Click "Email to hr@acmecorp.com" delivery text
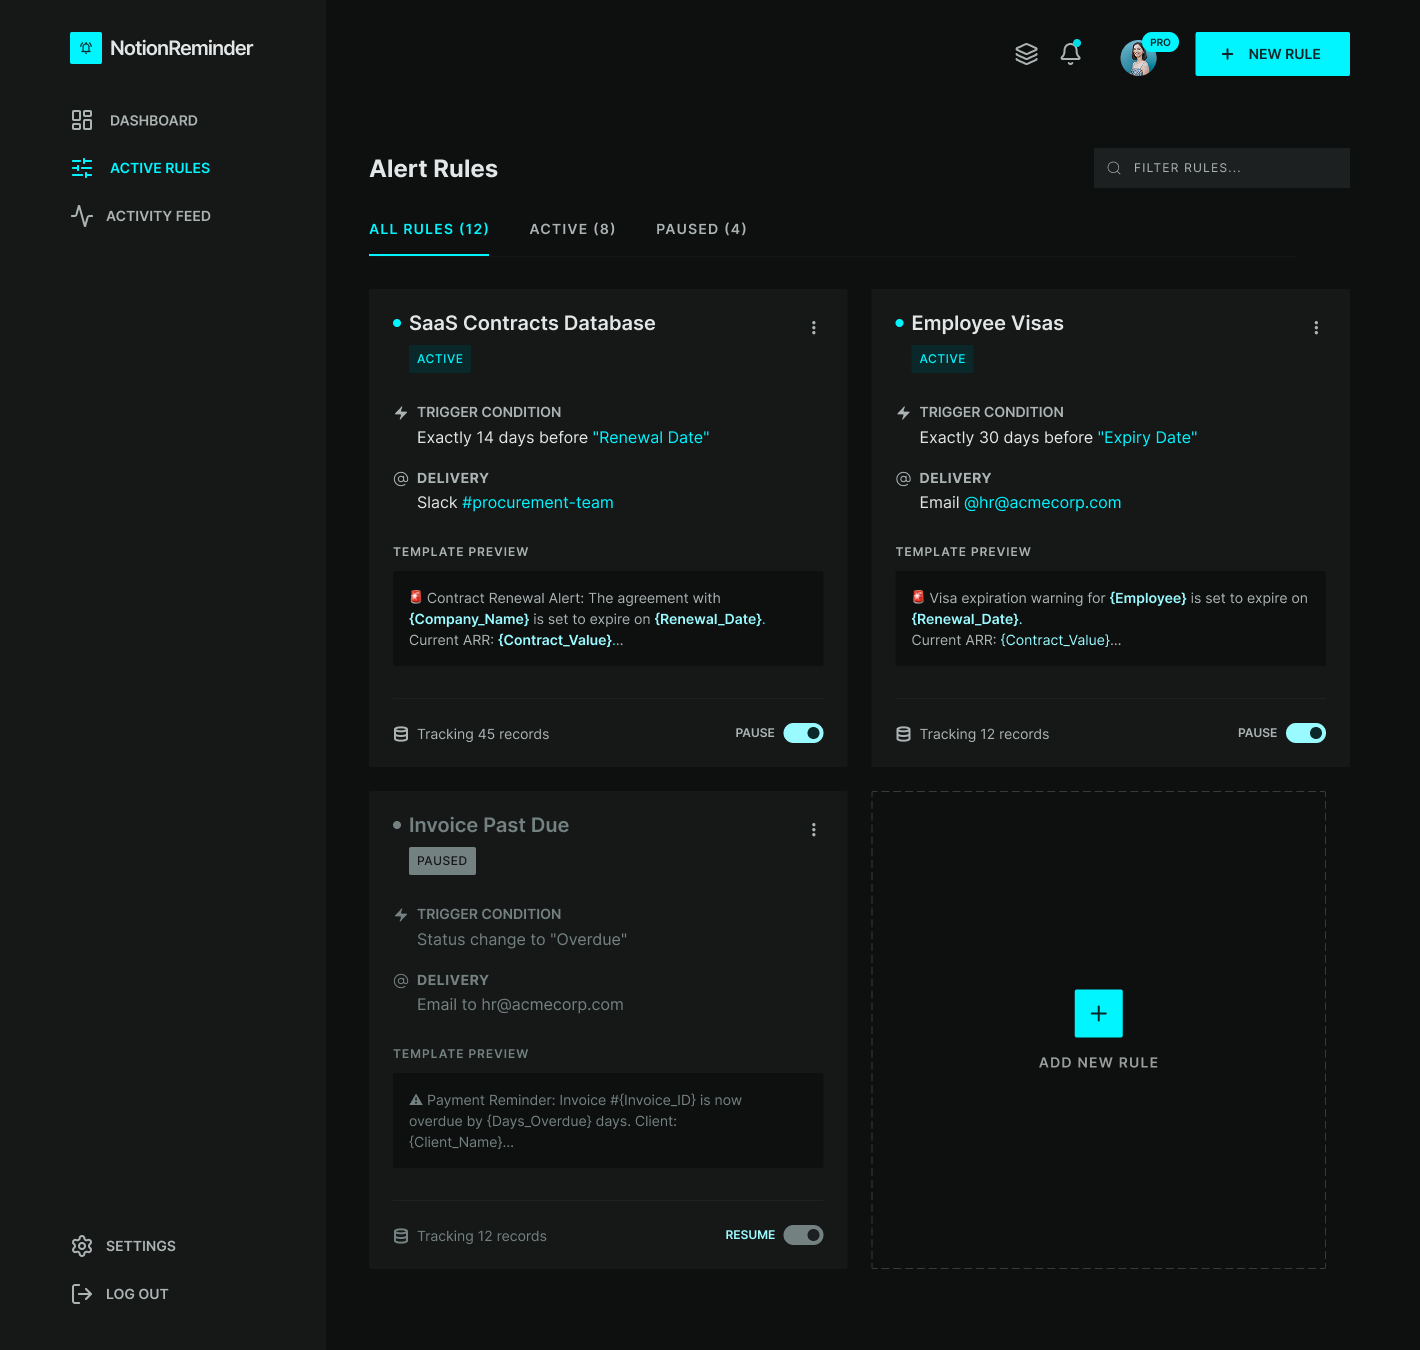 coord(520,1005)
